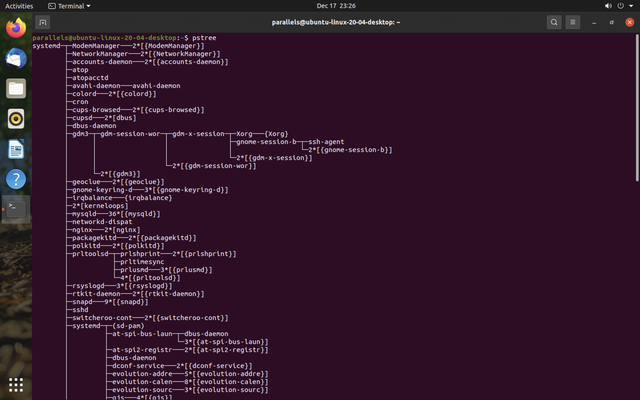Click the 'ModemManager' process line
Viewport: 640px width, 400px height.
tap(96, 46)
